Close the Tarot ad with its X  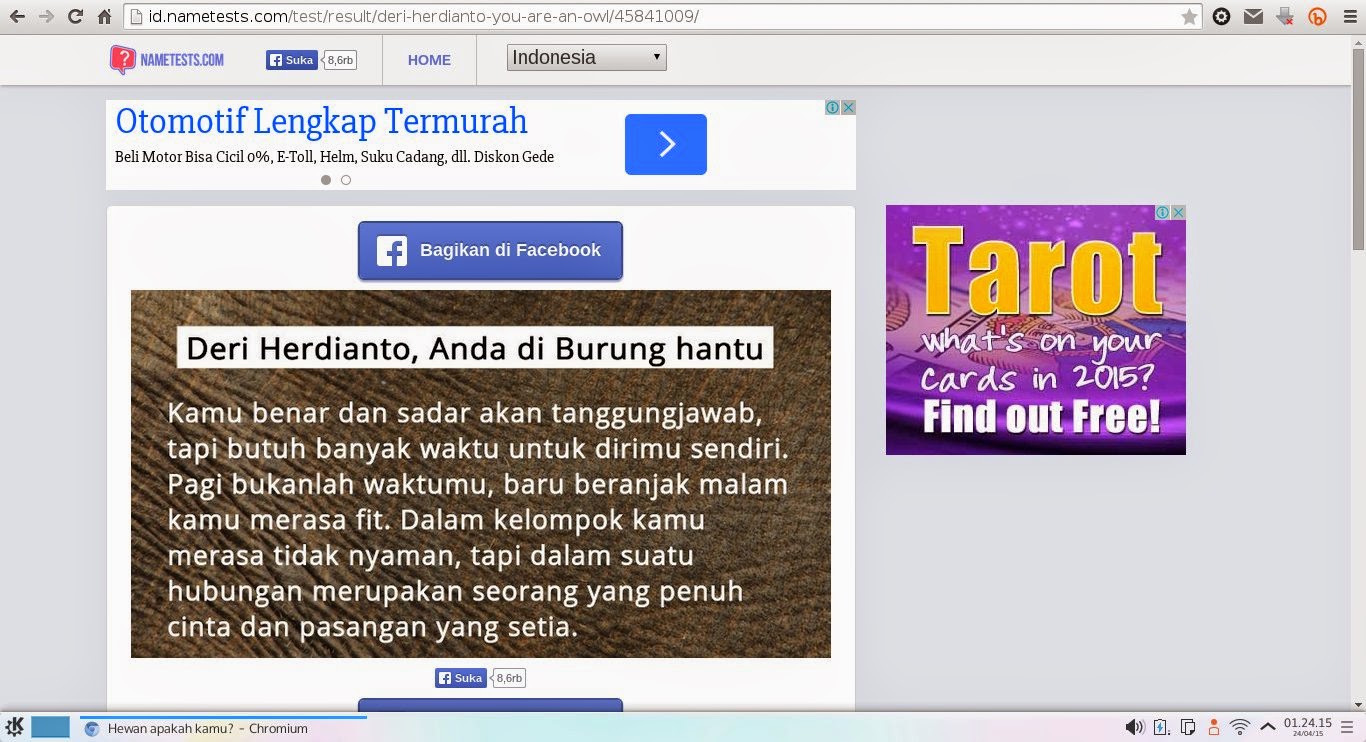[x=1178, y=212]
